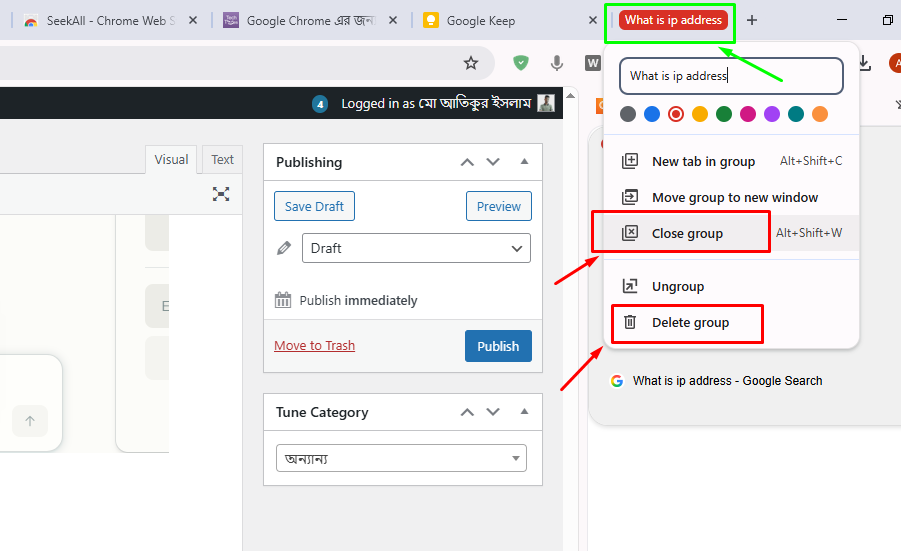
Task: Choose red tab group color
Action: tap(676, 114)
